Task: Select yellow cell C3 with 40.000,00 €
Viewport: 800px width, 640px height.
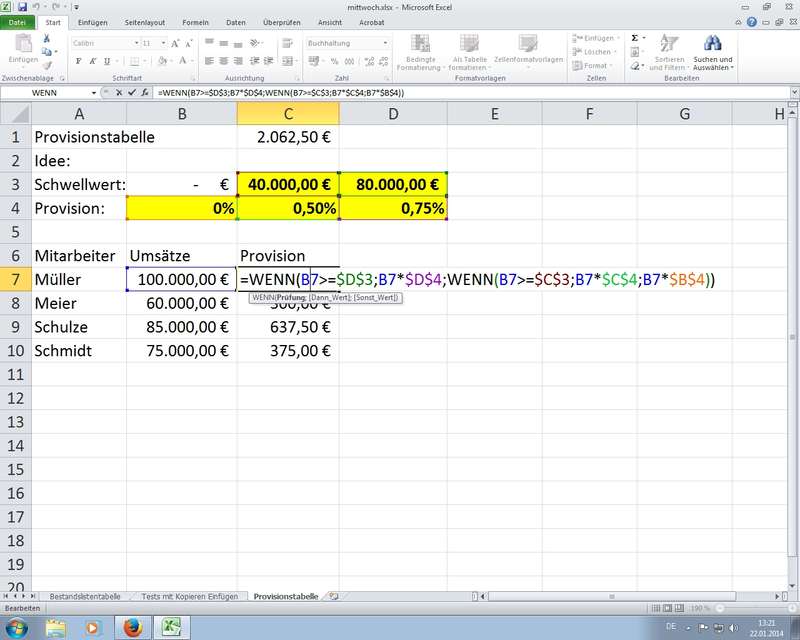Action: pyautogui.click(x=288, y=184)
